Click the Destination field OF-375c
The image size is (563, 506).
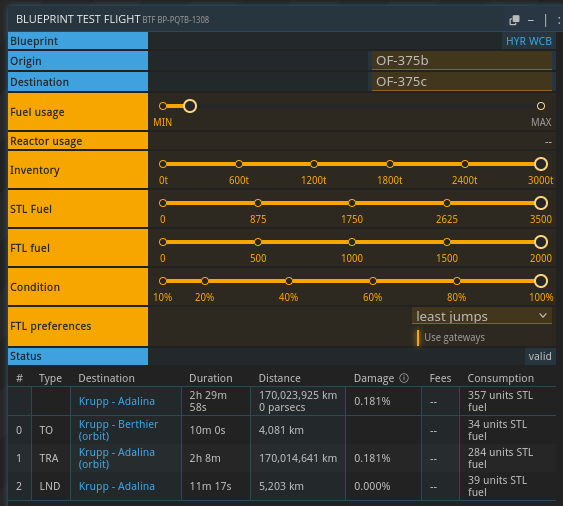462,82
